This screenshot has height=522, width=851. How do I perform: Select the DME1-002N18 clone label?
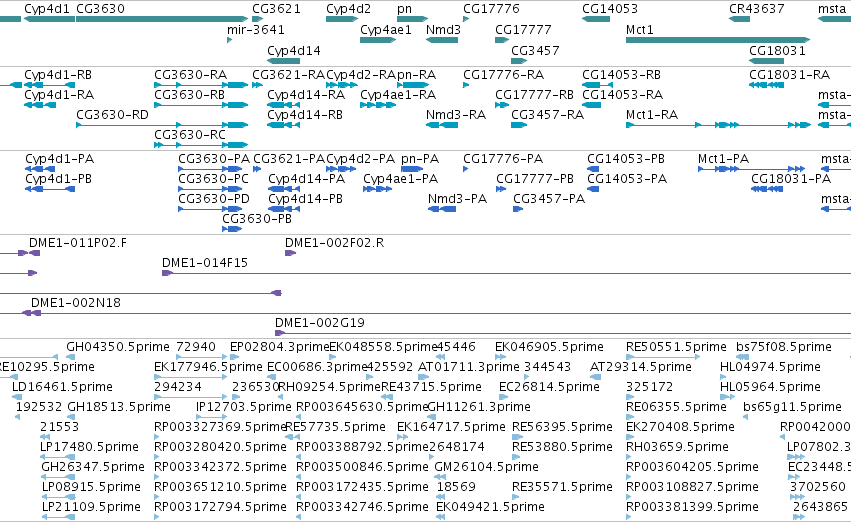(76, 302)
